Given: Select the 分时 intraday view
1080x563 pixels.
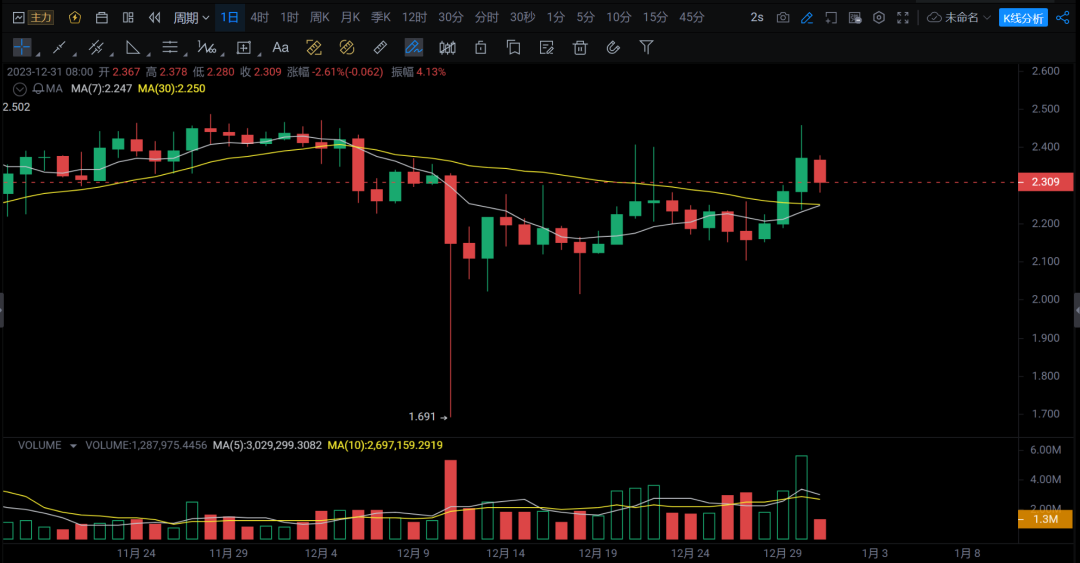Looking at the screenshot, I should pyautogui.click(x=486, y=17).
